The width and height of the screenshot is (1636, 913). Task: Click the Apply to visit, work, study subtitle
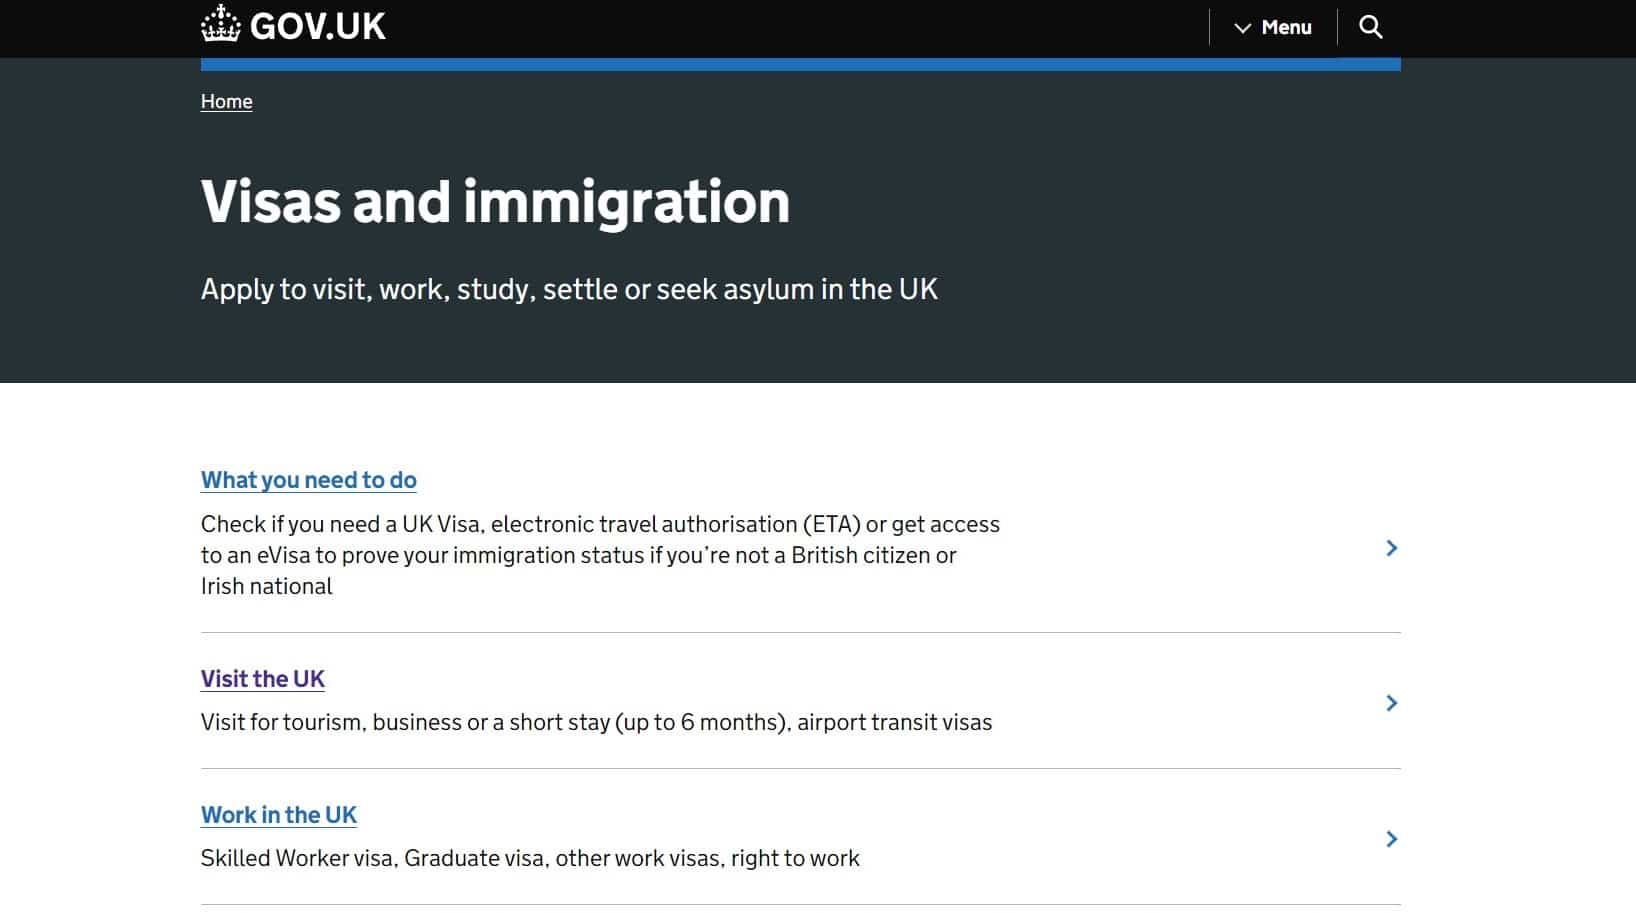pyautogui.click(x=569, y=289)
